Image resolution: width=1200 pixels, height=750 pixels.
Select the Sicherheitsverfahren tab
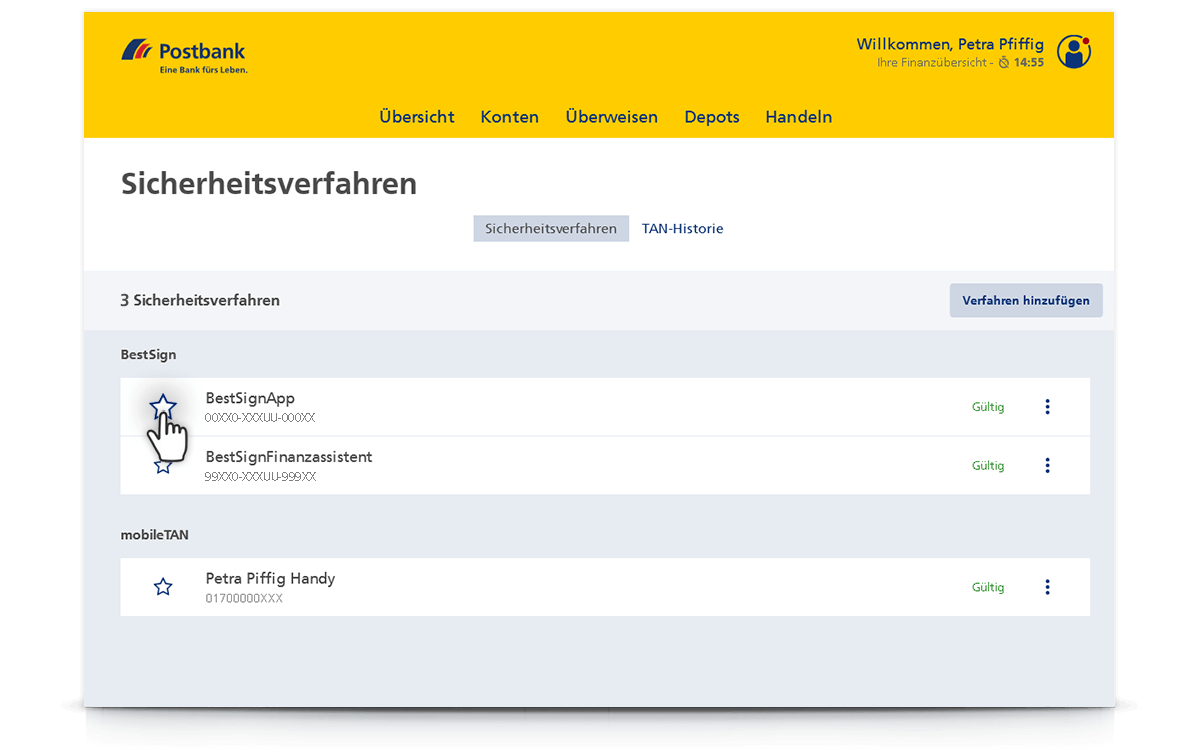(x=551, y=229)
